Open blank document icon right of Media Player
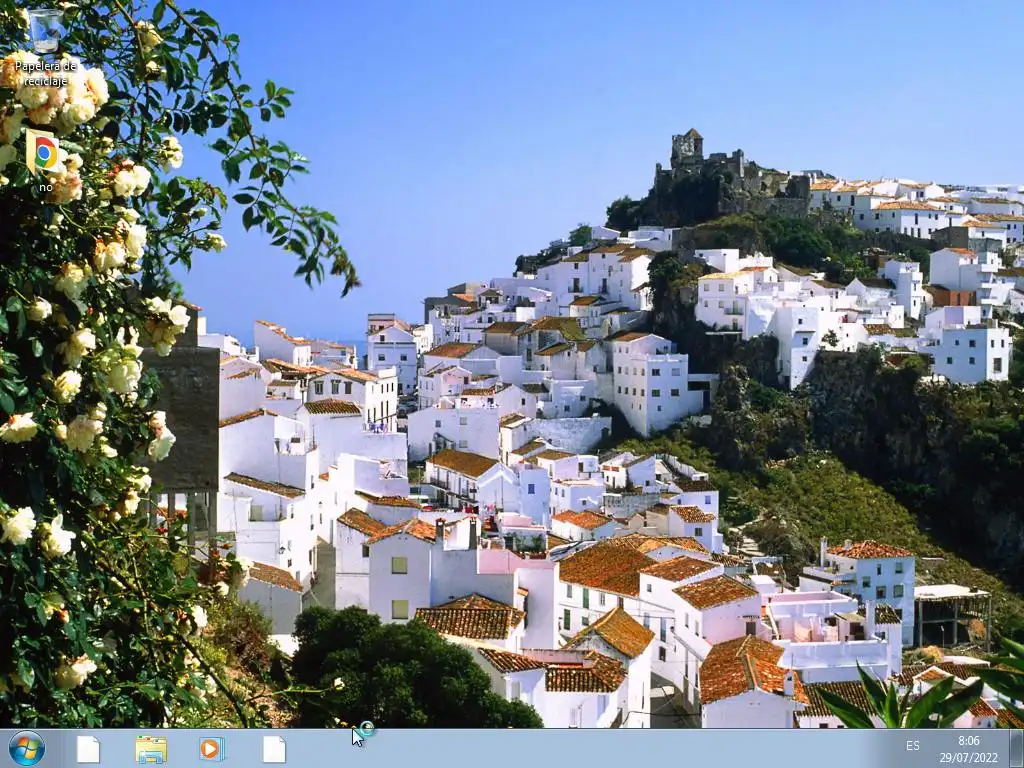Screen dimensions: 1024x768 pos(274,749)
